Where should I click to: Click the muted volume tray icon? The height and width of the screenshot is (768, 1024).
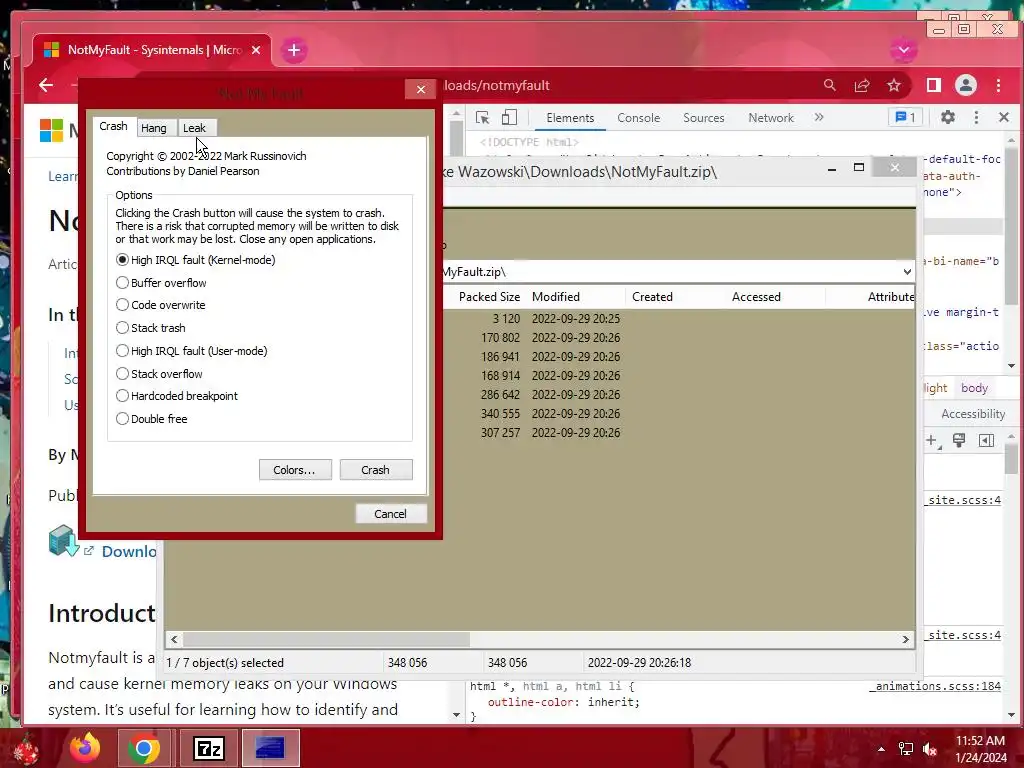(x=930, y=749)
